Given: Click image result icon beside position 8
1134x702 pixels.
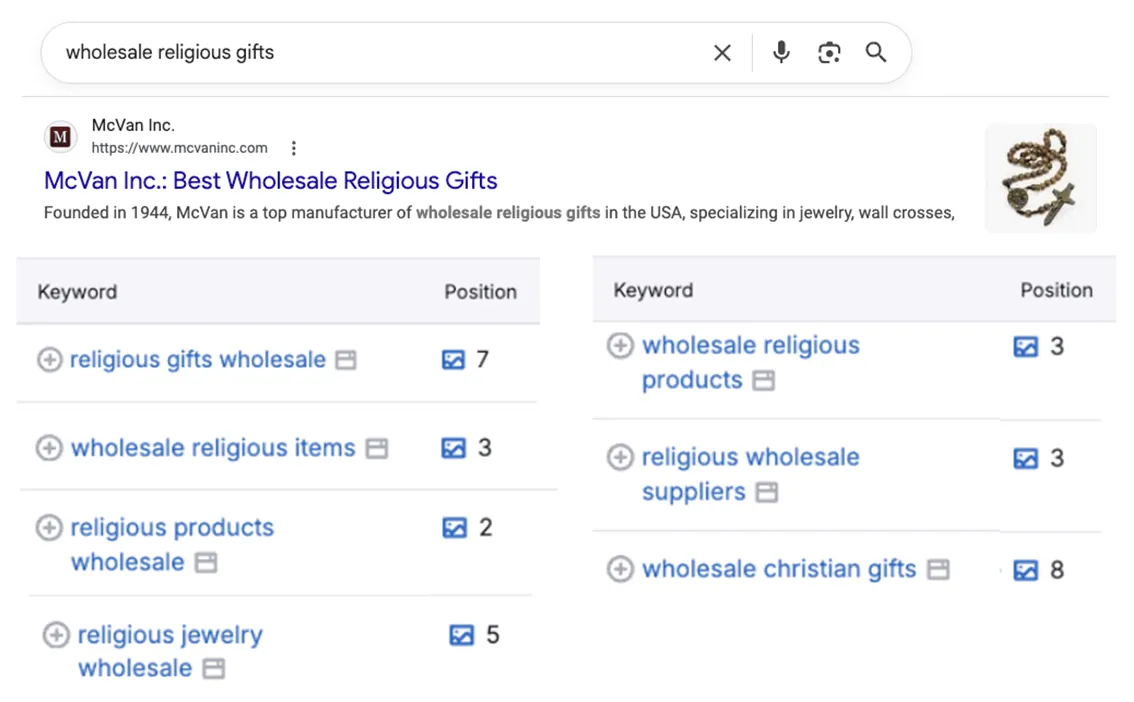Looking at the screenshot, I should click(x=1026, y=570).
